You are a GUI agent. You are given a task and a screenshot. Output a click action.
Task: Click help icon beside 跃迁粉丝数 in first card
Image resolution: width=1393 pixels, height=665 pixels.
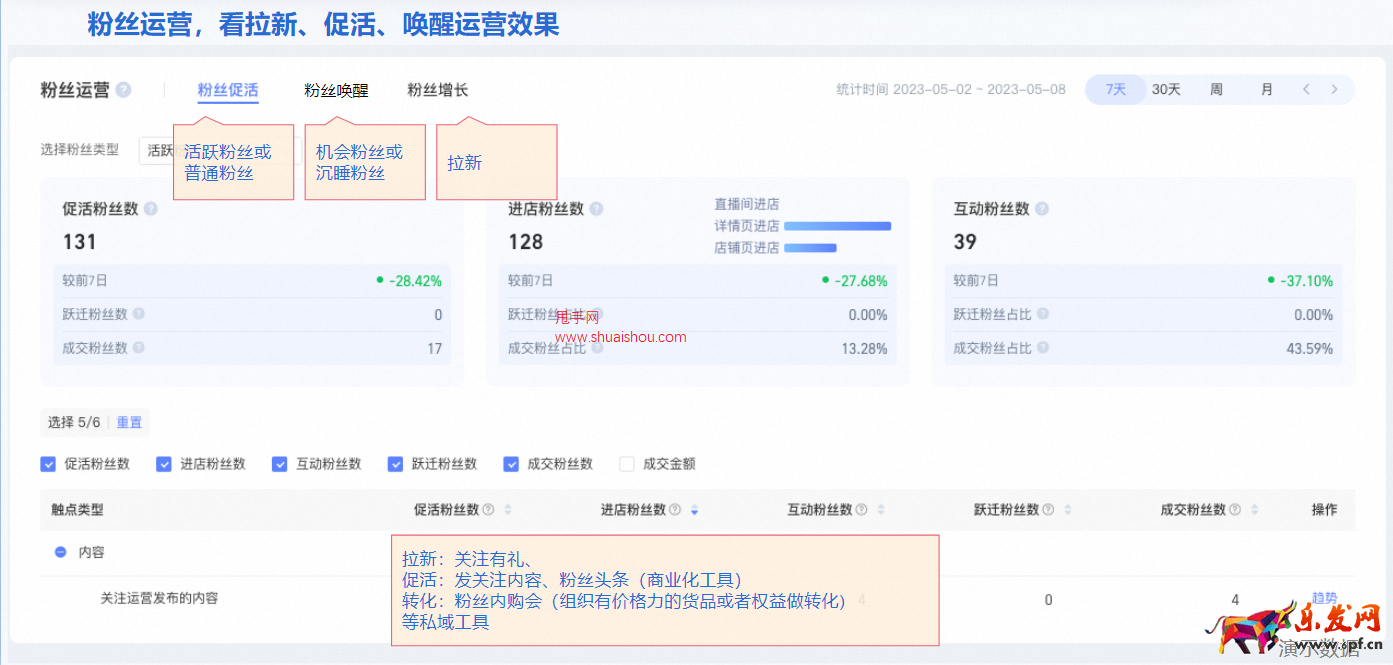[136, 313]
